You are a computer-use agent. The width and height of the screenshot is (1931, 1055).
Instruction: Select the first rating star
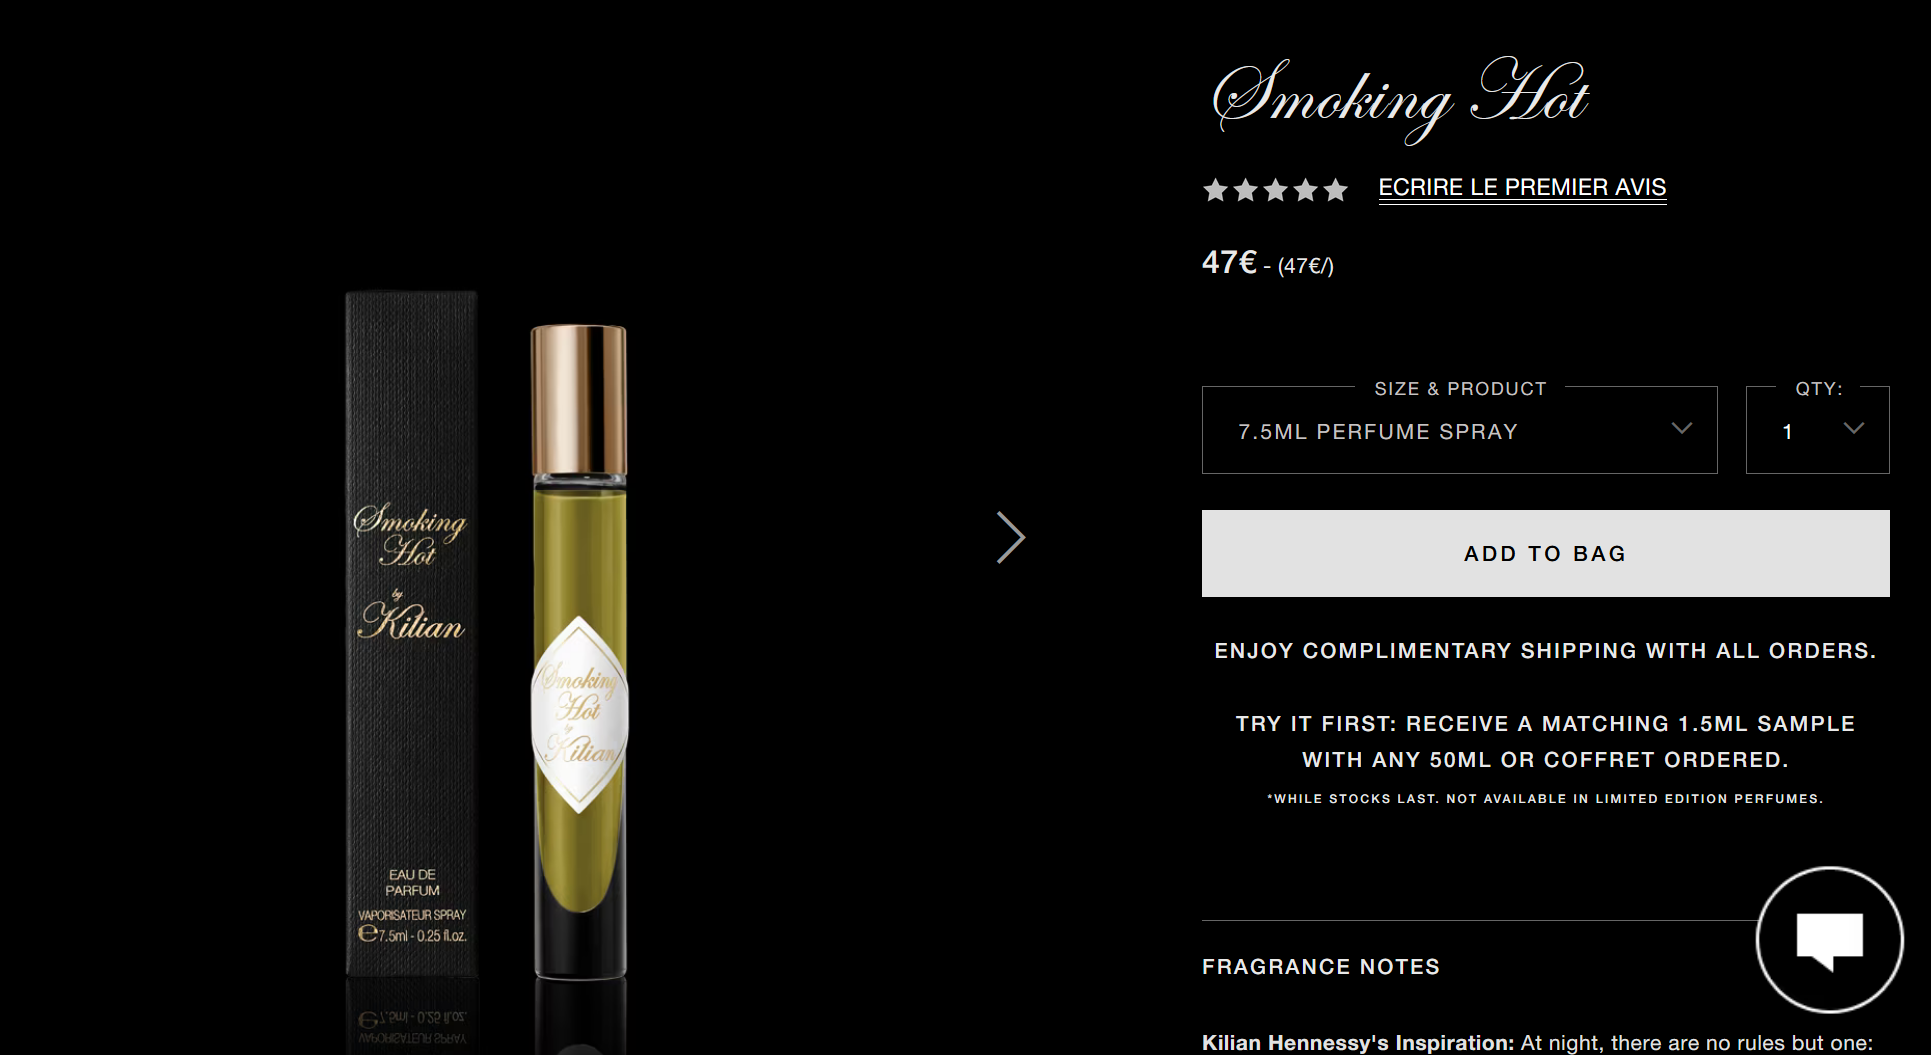(1215, 190)
